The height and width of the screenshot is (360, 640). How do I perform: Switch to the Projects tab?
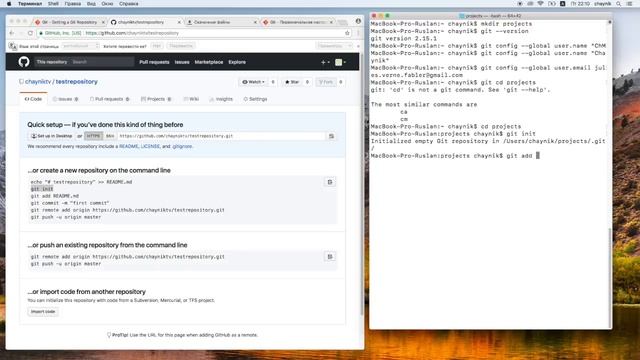pos(156,99)
